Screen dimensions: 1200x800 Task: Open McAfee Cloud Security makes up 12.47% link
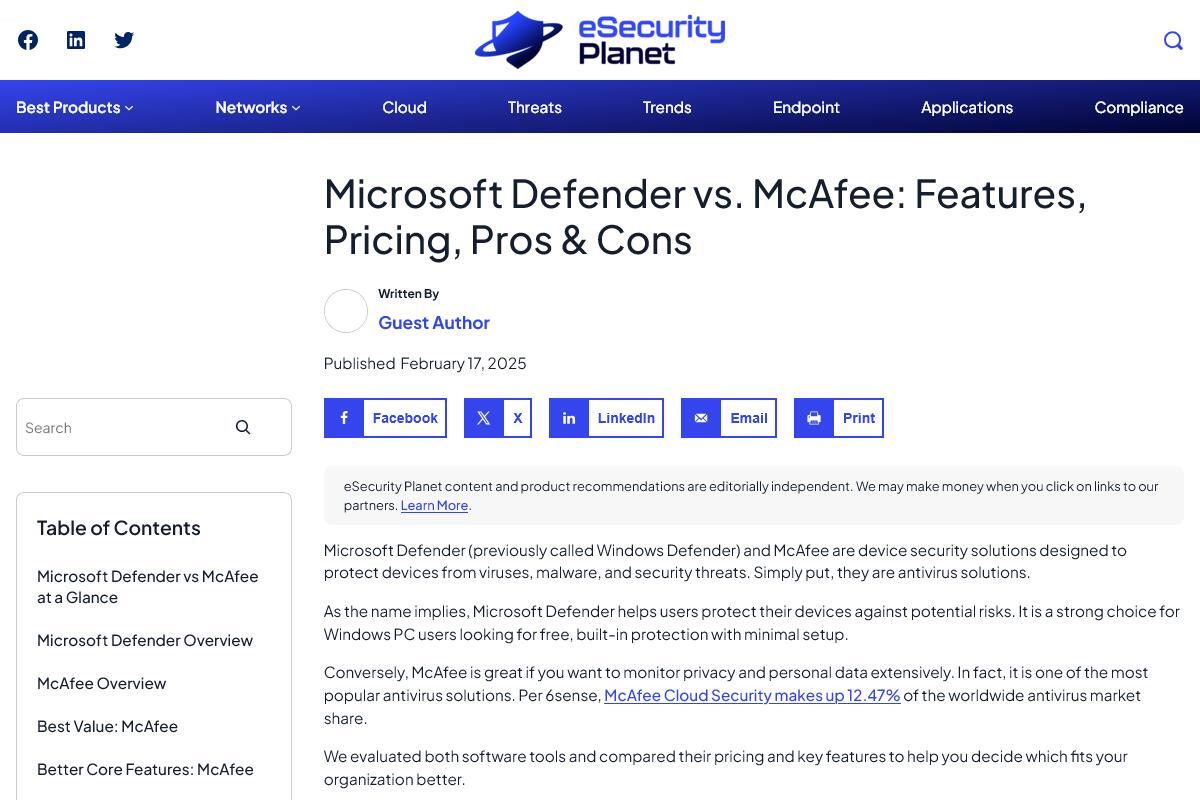pos(752,695)
